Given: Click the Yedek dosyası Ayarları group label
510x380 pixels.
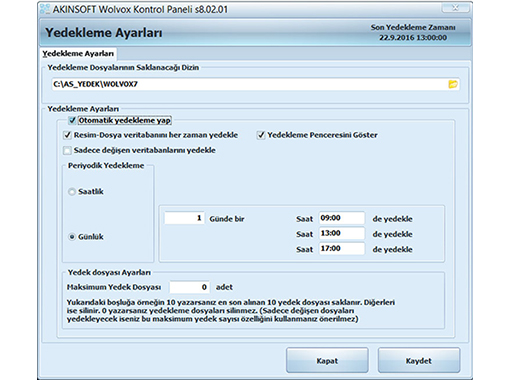Looking at the screenshot, I should (109, 273).
